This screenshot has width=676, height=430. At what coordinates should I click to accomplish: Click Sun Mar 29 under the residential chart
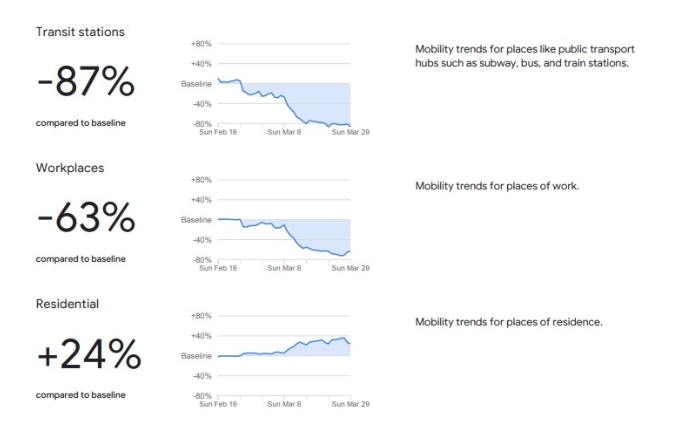[351, 404]
